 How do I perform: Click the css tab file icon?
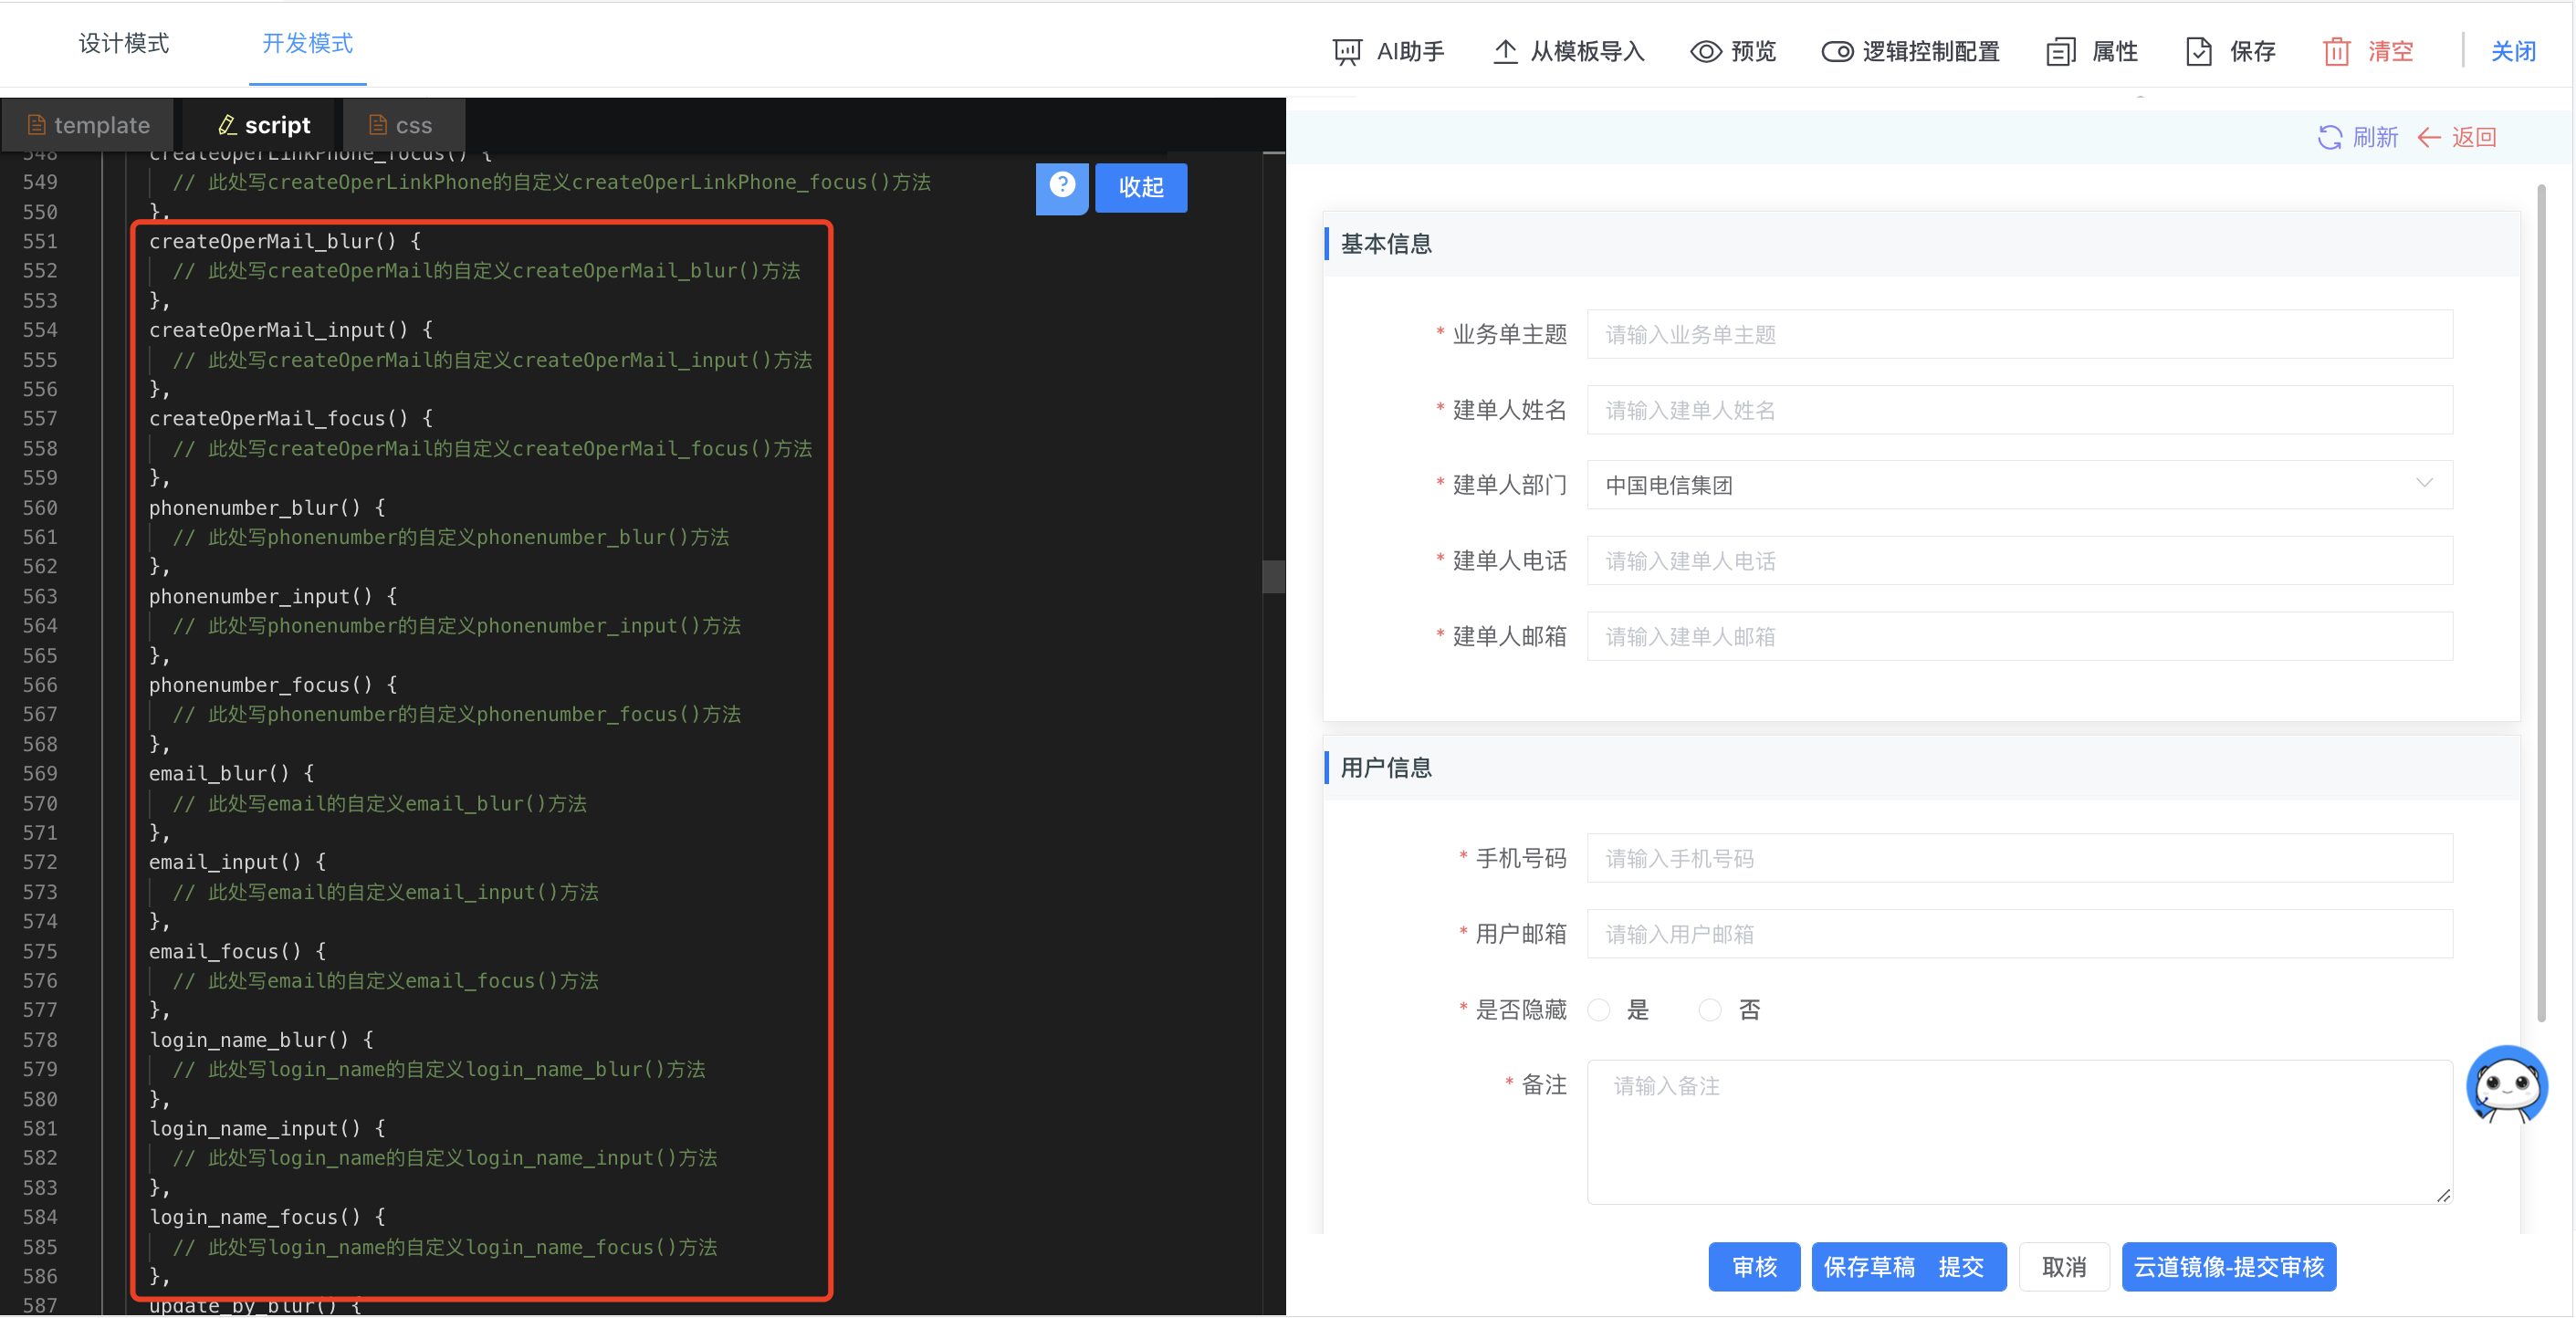coord(378,125)
